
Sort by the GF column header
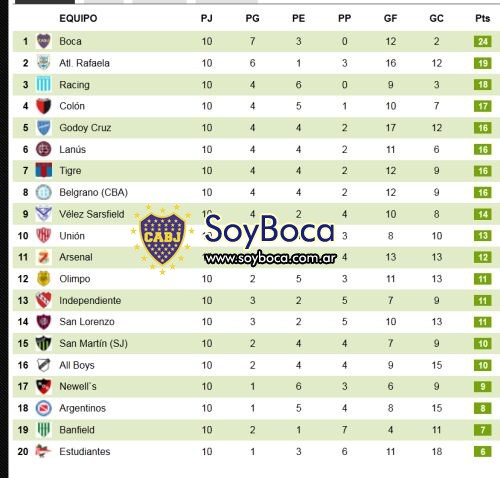point(390,18)
